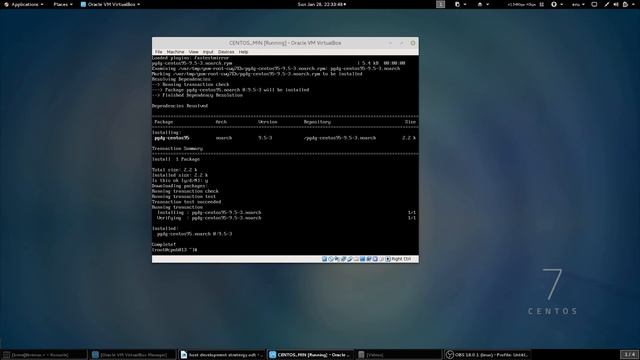Open the Help menu in VirtualBox window
This screenshot has height=360, width=640.
243,52
